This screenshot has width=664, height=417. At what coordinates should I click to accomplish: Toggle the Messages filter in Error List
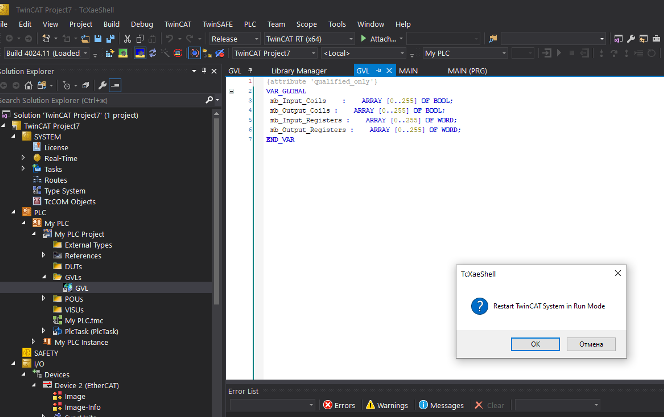coord(441,405)
